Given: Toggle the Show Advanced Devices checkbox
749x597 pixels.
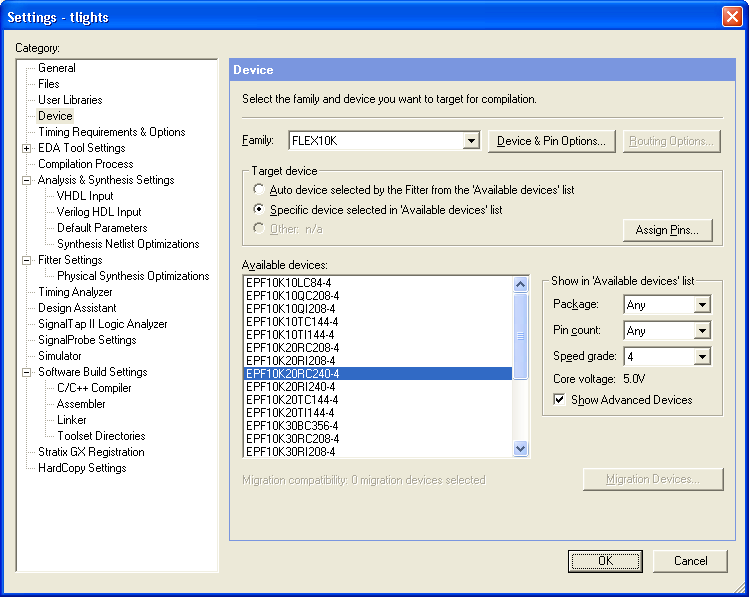Looking at the screenshot, I should pos(560,400).
